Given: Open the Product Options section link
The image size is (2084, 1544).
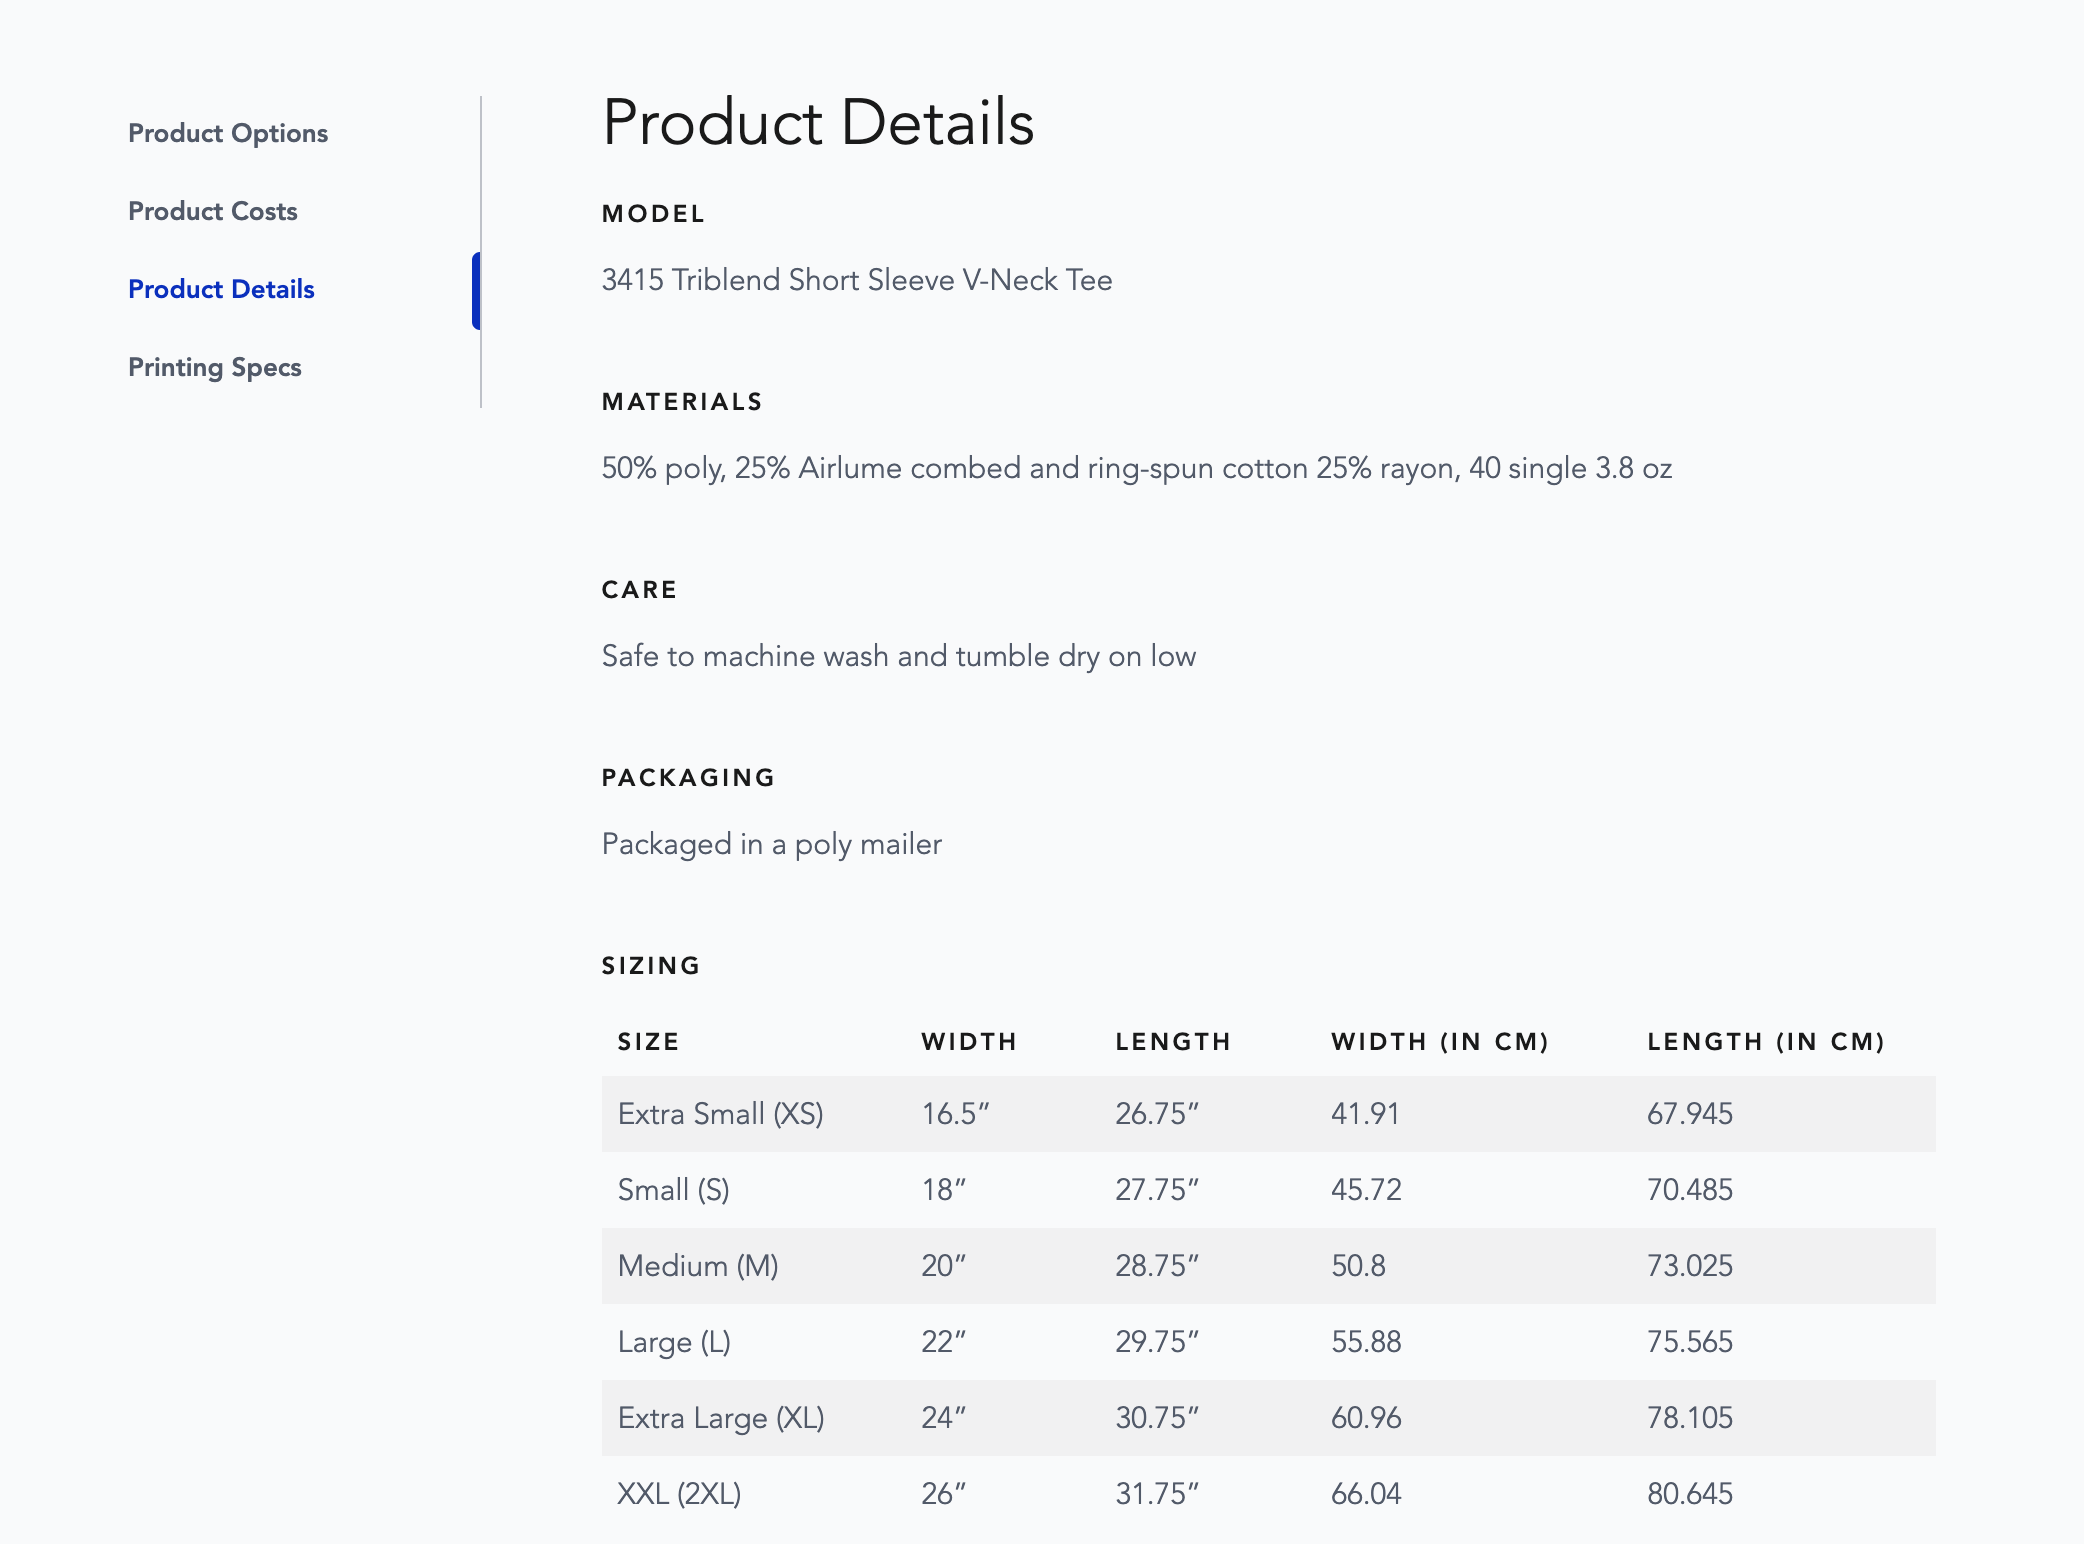Looking at the screenshot, I should point(228,133).
